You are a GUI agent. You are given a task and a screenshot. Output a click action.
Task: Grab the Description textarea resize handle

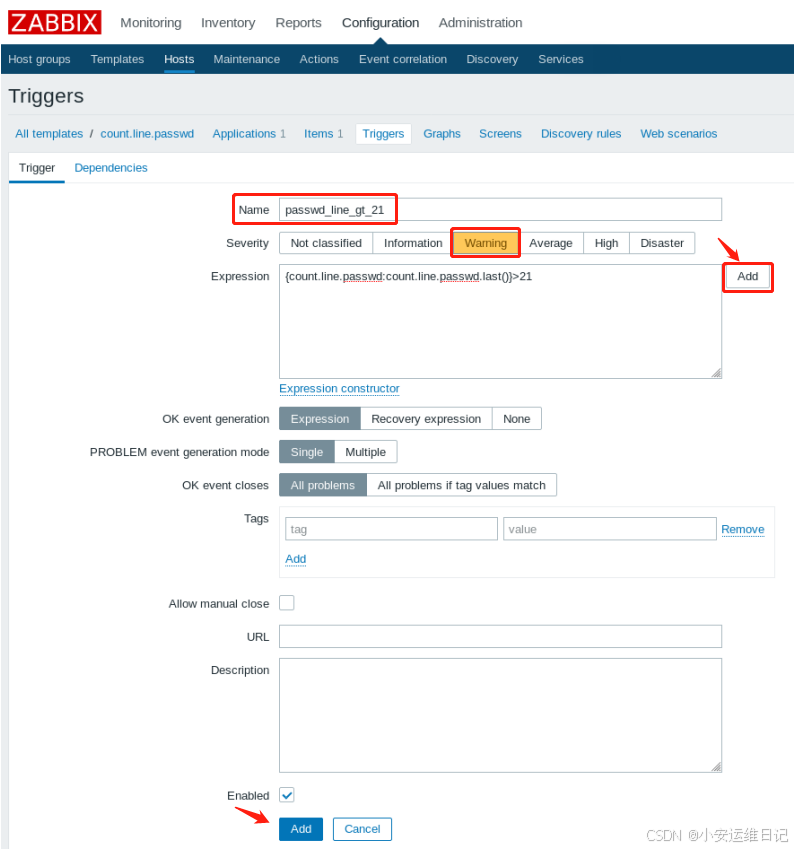point(716,767)
